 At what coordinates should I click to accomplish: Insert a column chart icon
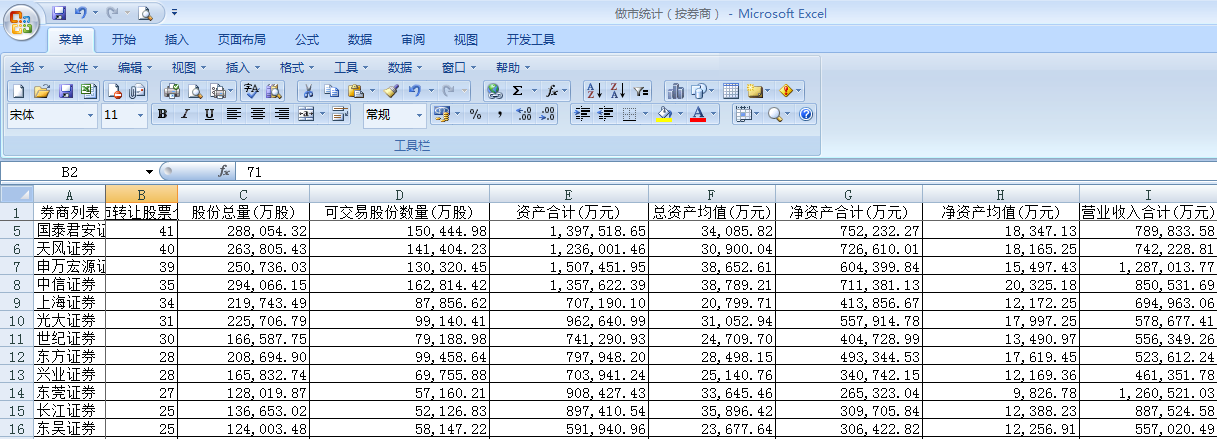[676, 91]
